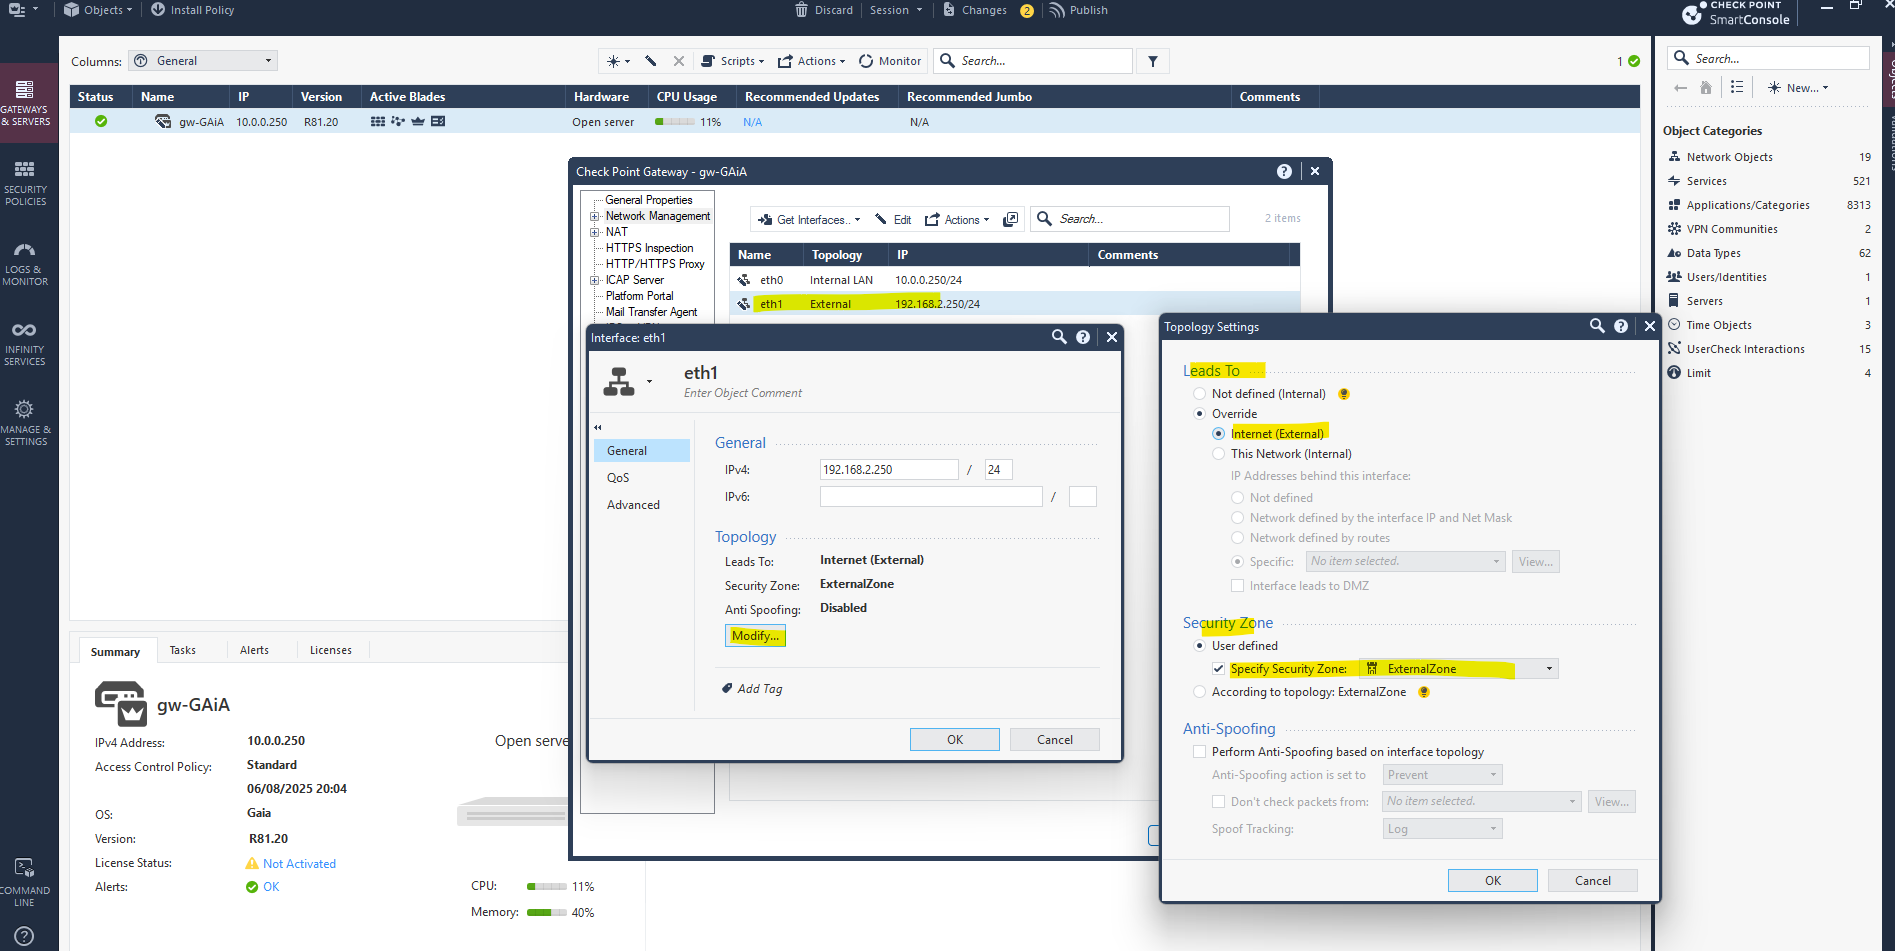Select User defined security zone radio
Viewport: 1895px width, 951px height.
coord(1199,646)
